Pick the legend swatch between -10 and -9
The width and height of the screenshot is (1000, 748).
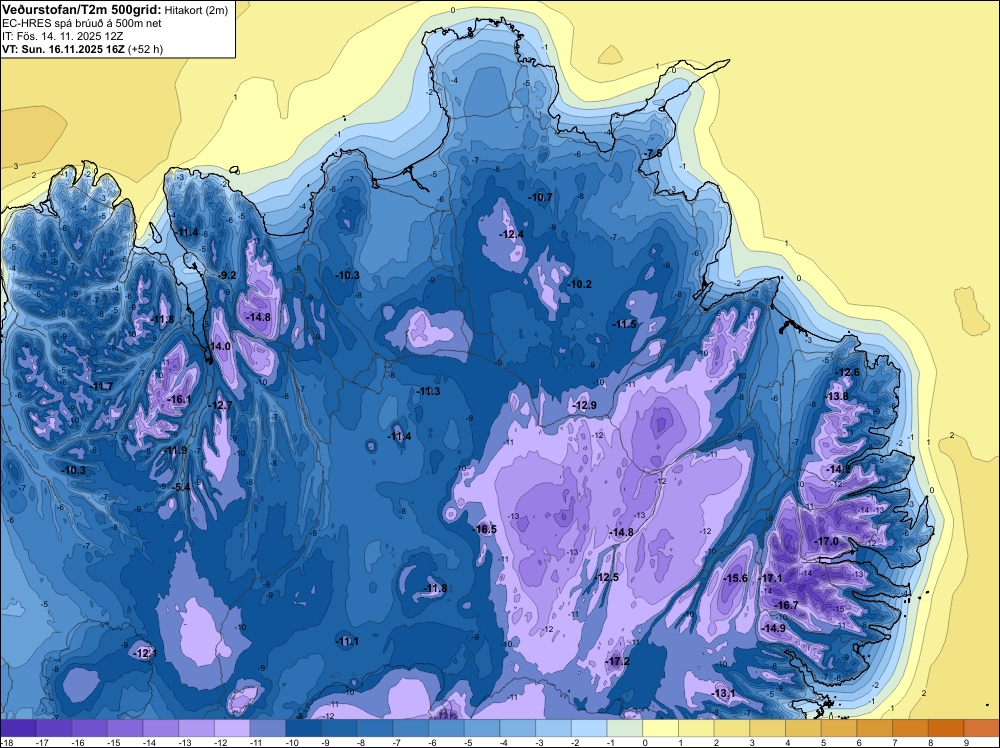tap(304, 728)
